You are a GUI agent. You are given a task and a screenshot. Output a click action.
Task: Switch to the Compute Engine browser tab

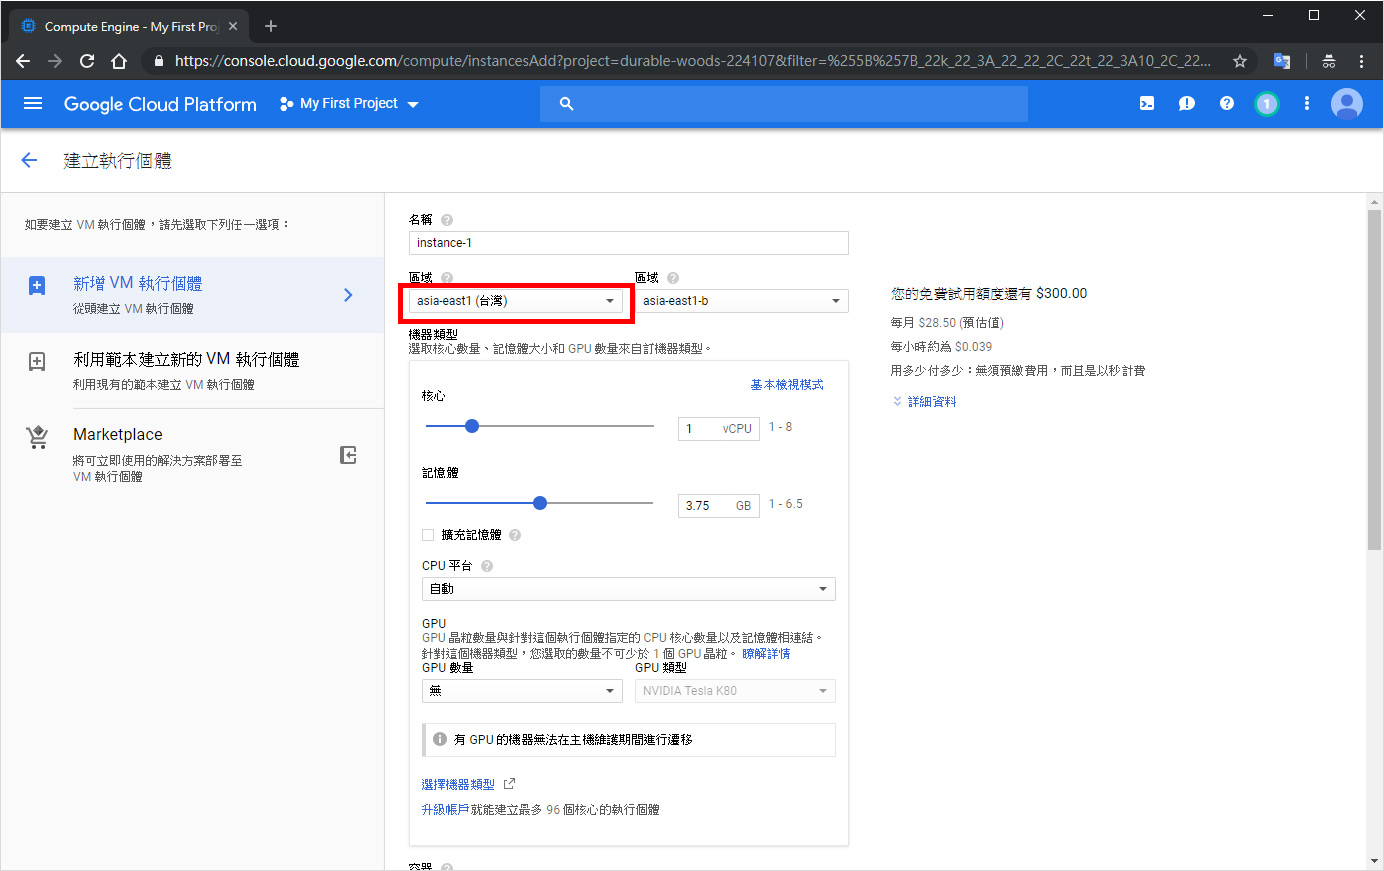[130, 27]
